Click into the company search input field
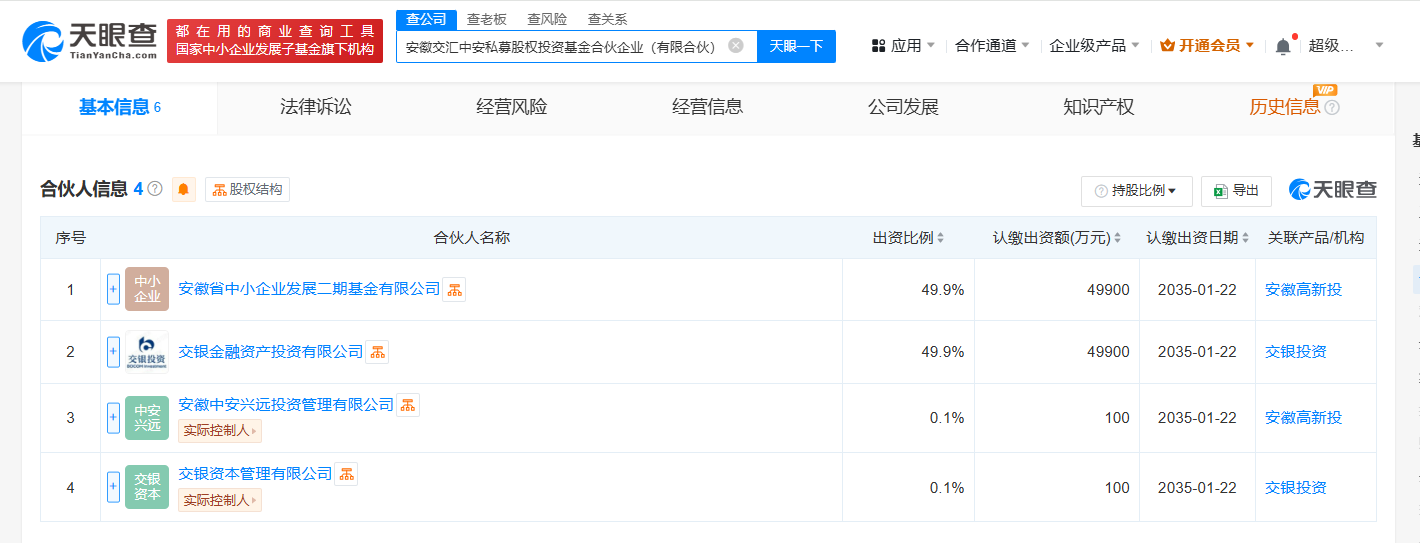 pos(560,46)
